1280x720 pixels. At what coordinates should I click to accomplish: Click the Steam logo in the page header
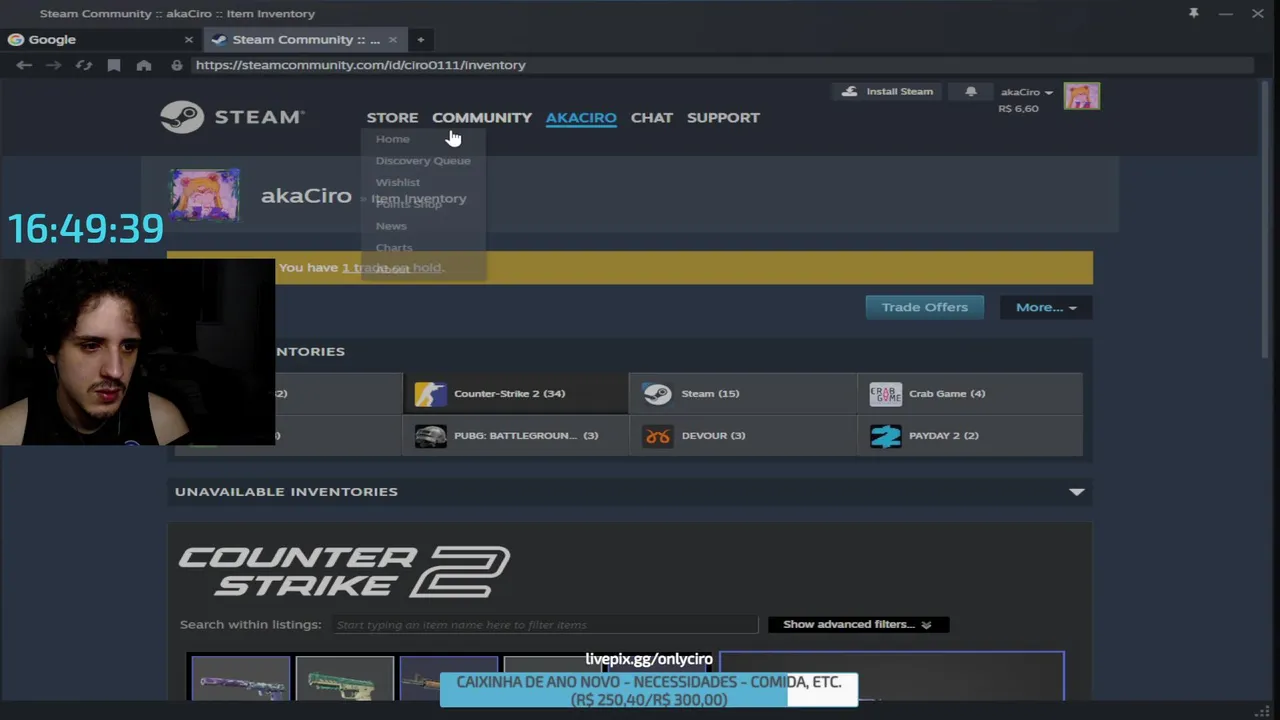tap(232, 117)
